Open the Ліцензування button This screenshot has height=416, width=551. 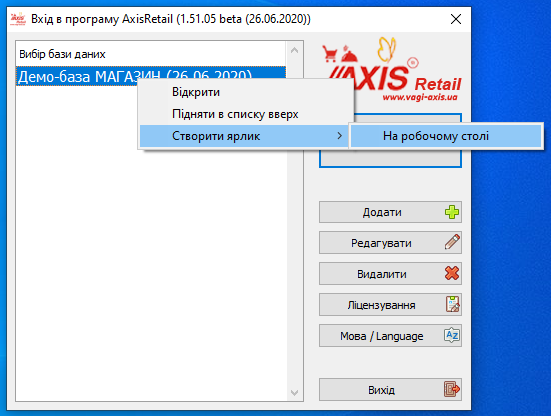tap(390, 305)
